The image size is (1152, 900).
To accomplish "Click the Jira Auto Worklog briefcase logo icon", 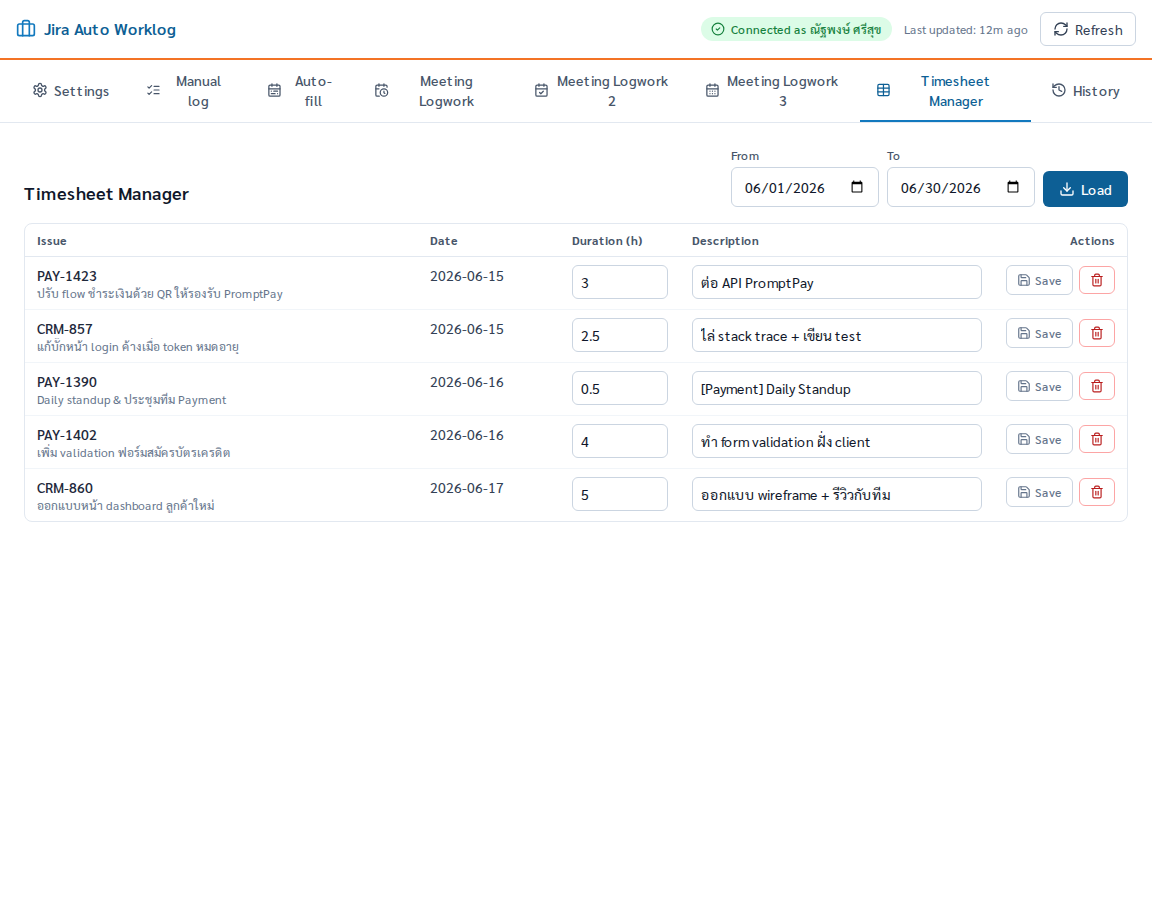I will pyautogui.click(x=26, y=29).
